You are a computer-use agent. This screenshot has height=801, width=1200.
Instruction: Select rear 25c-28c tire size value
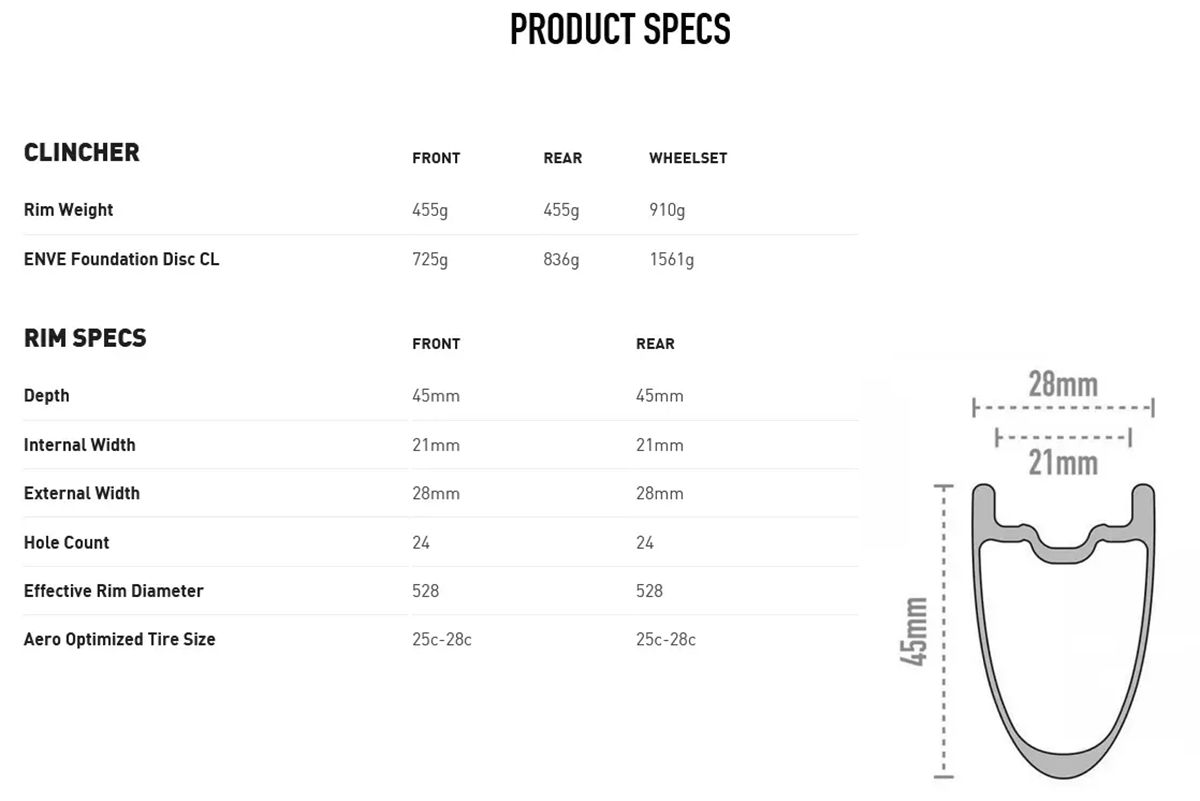point(666,639)
